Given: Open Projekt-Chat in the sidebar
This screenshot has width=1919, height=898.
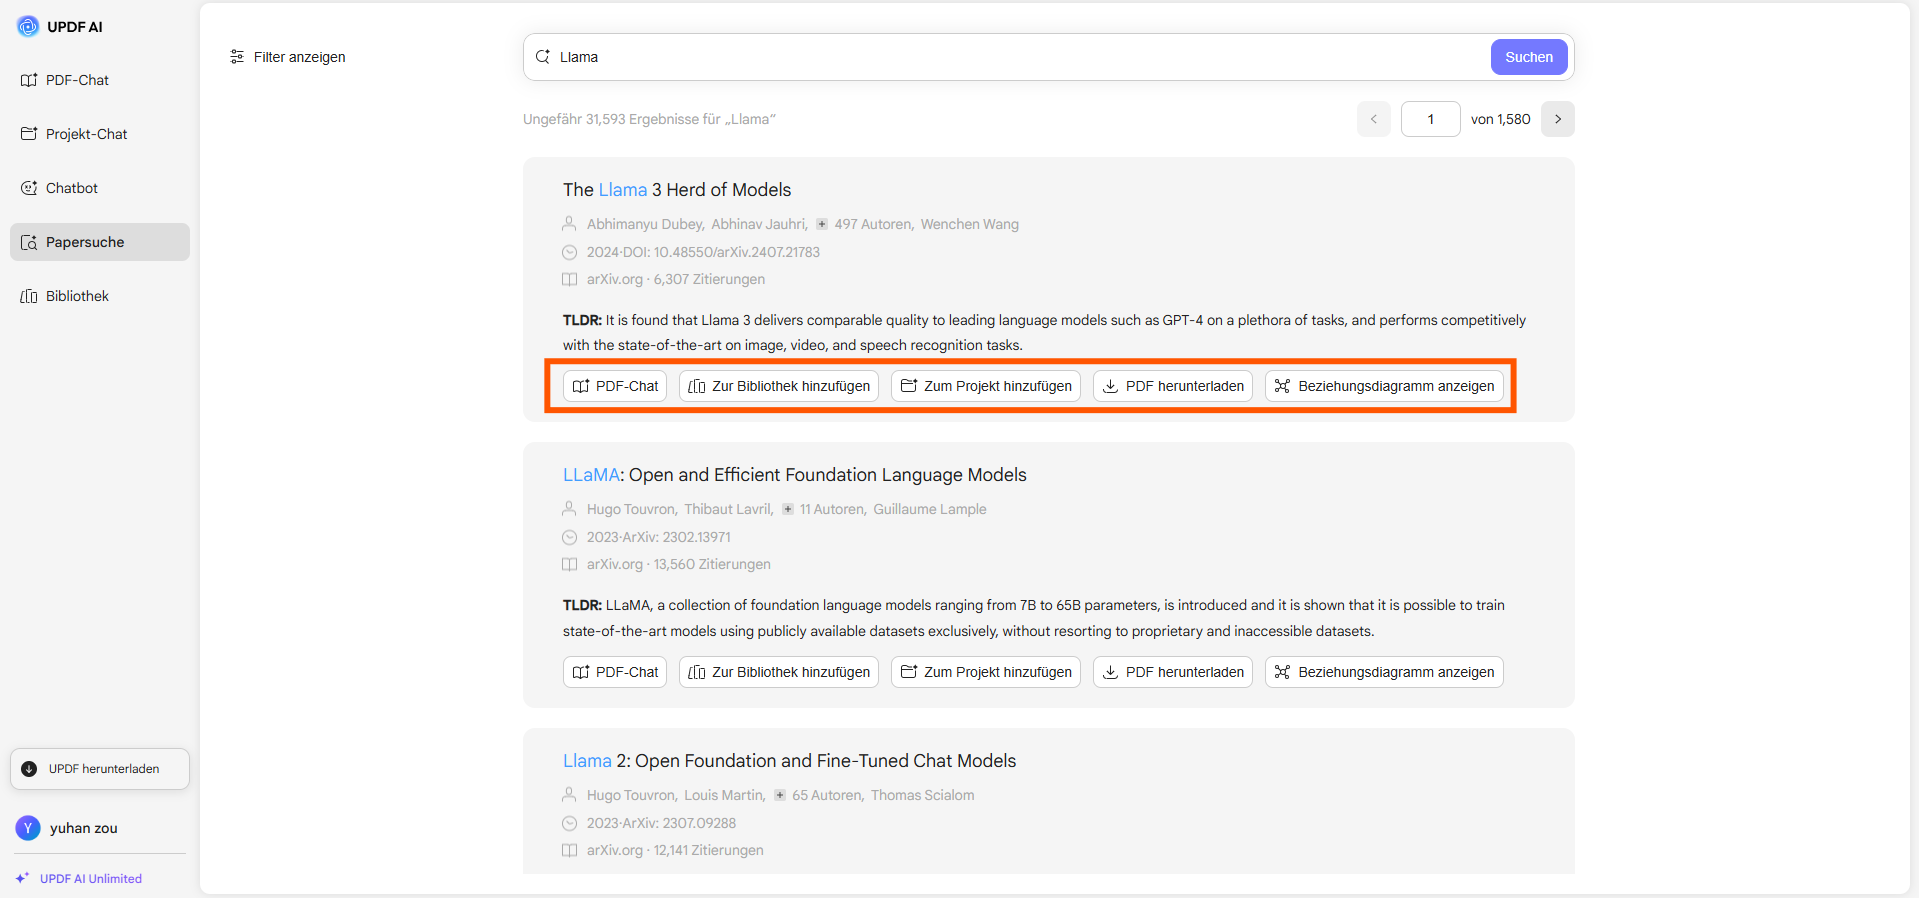Looking at the screenshot, I should coord(100,134).
